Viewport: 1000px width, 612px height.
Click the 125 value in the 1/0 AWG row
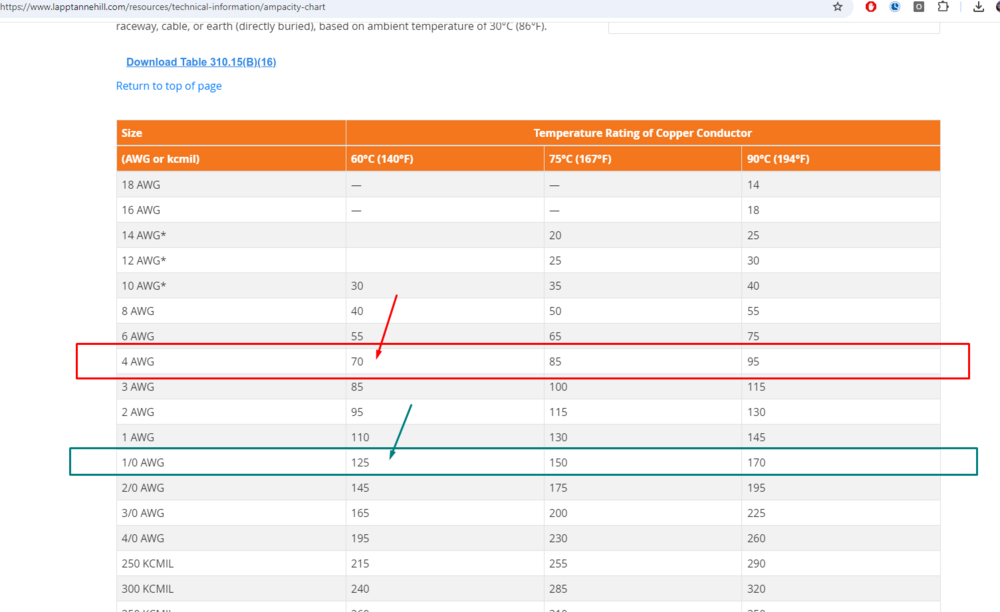point(360,462)
